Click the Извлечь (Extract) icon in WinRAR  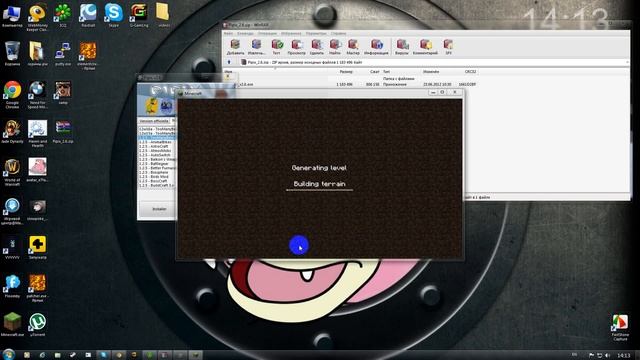(256, 47)
